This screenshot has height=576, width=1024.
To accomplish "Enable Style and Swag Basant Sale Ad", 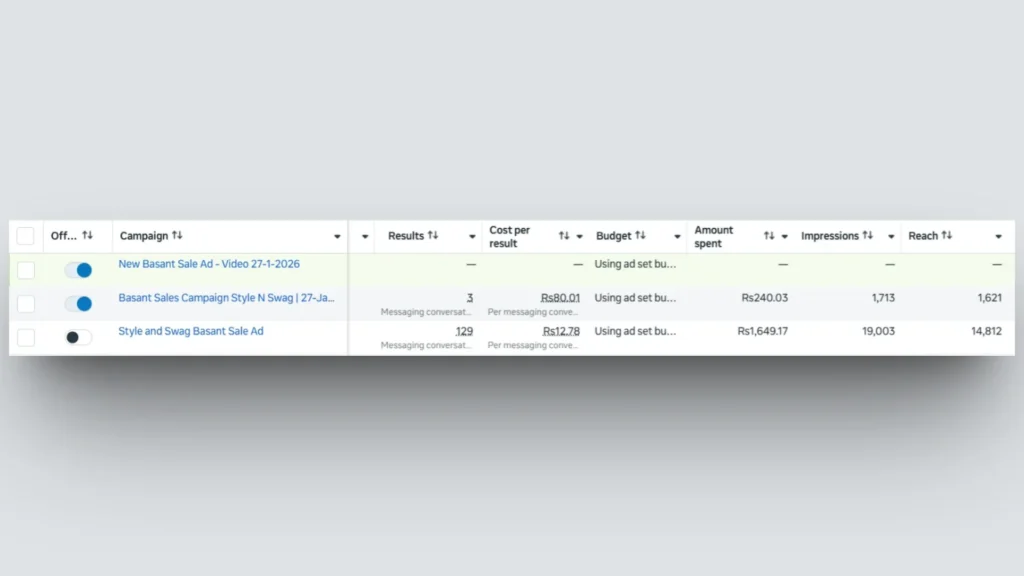I will tap(78, 337).
